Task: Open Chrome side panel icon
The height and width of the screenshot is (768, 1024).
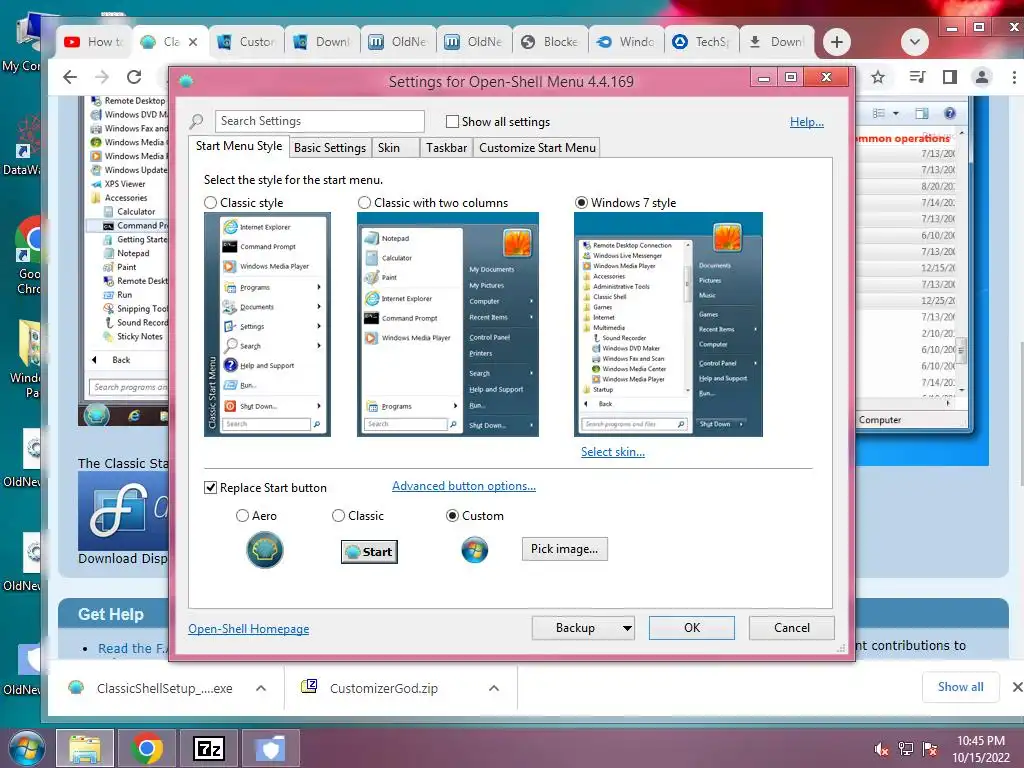Action: [x=950, y=77]
